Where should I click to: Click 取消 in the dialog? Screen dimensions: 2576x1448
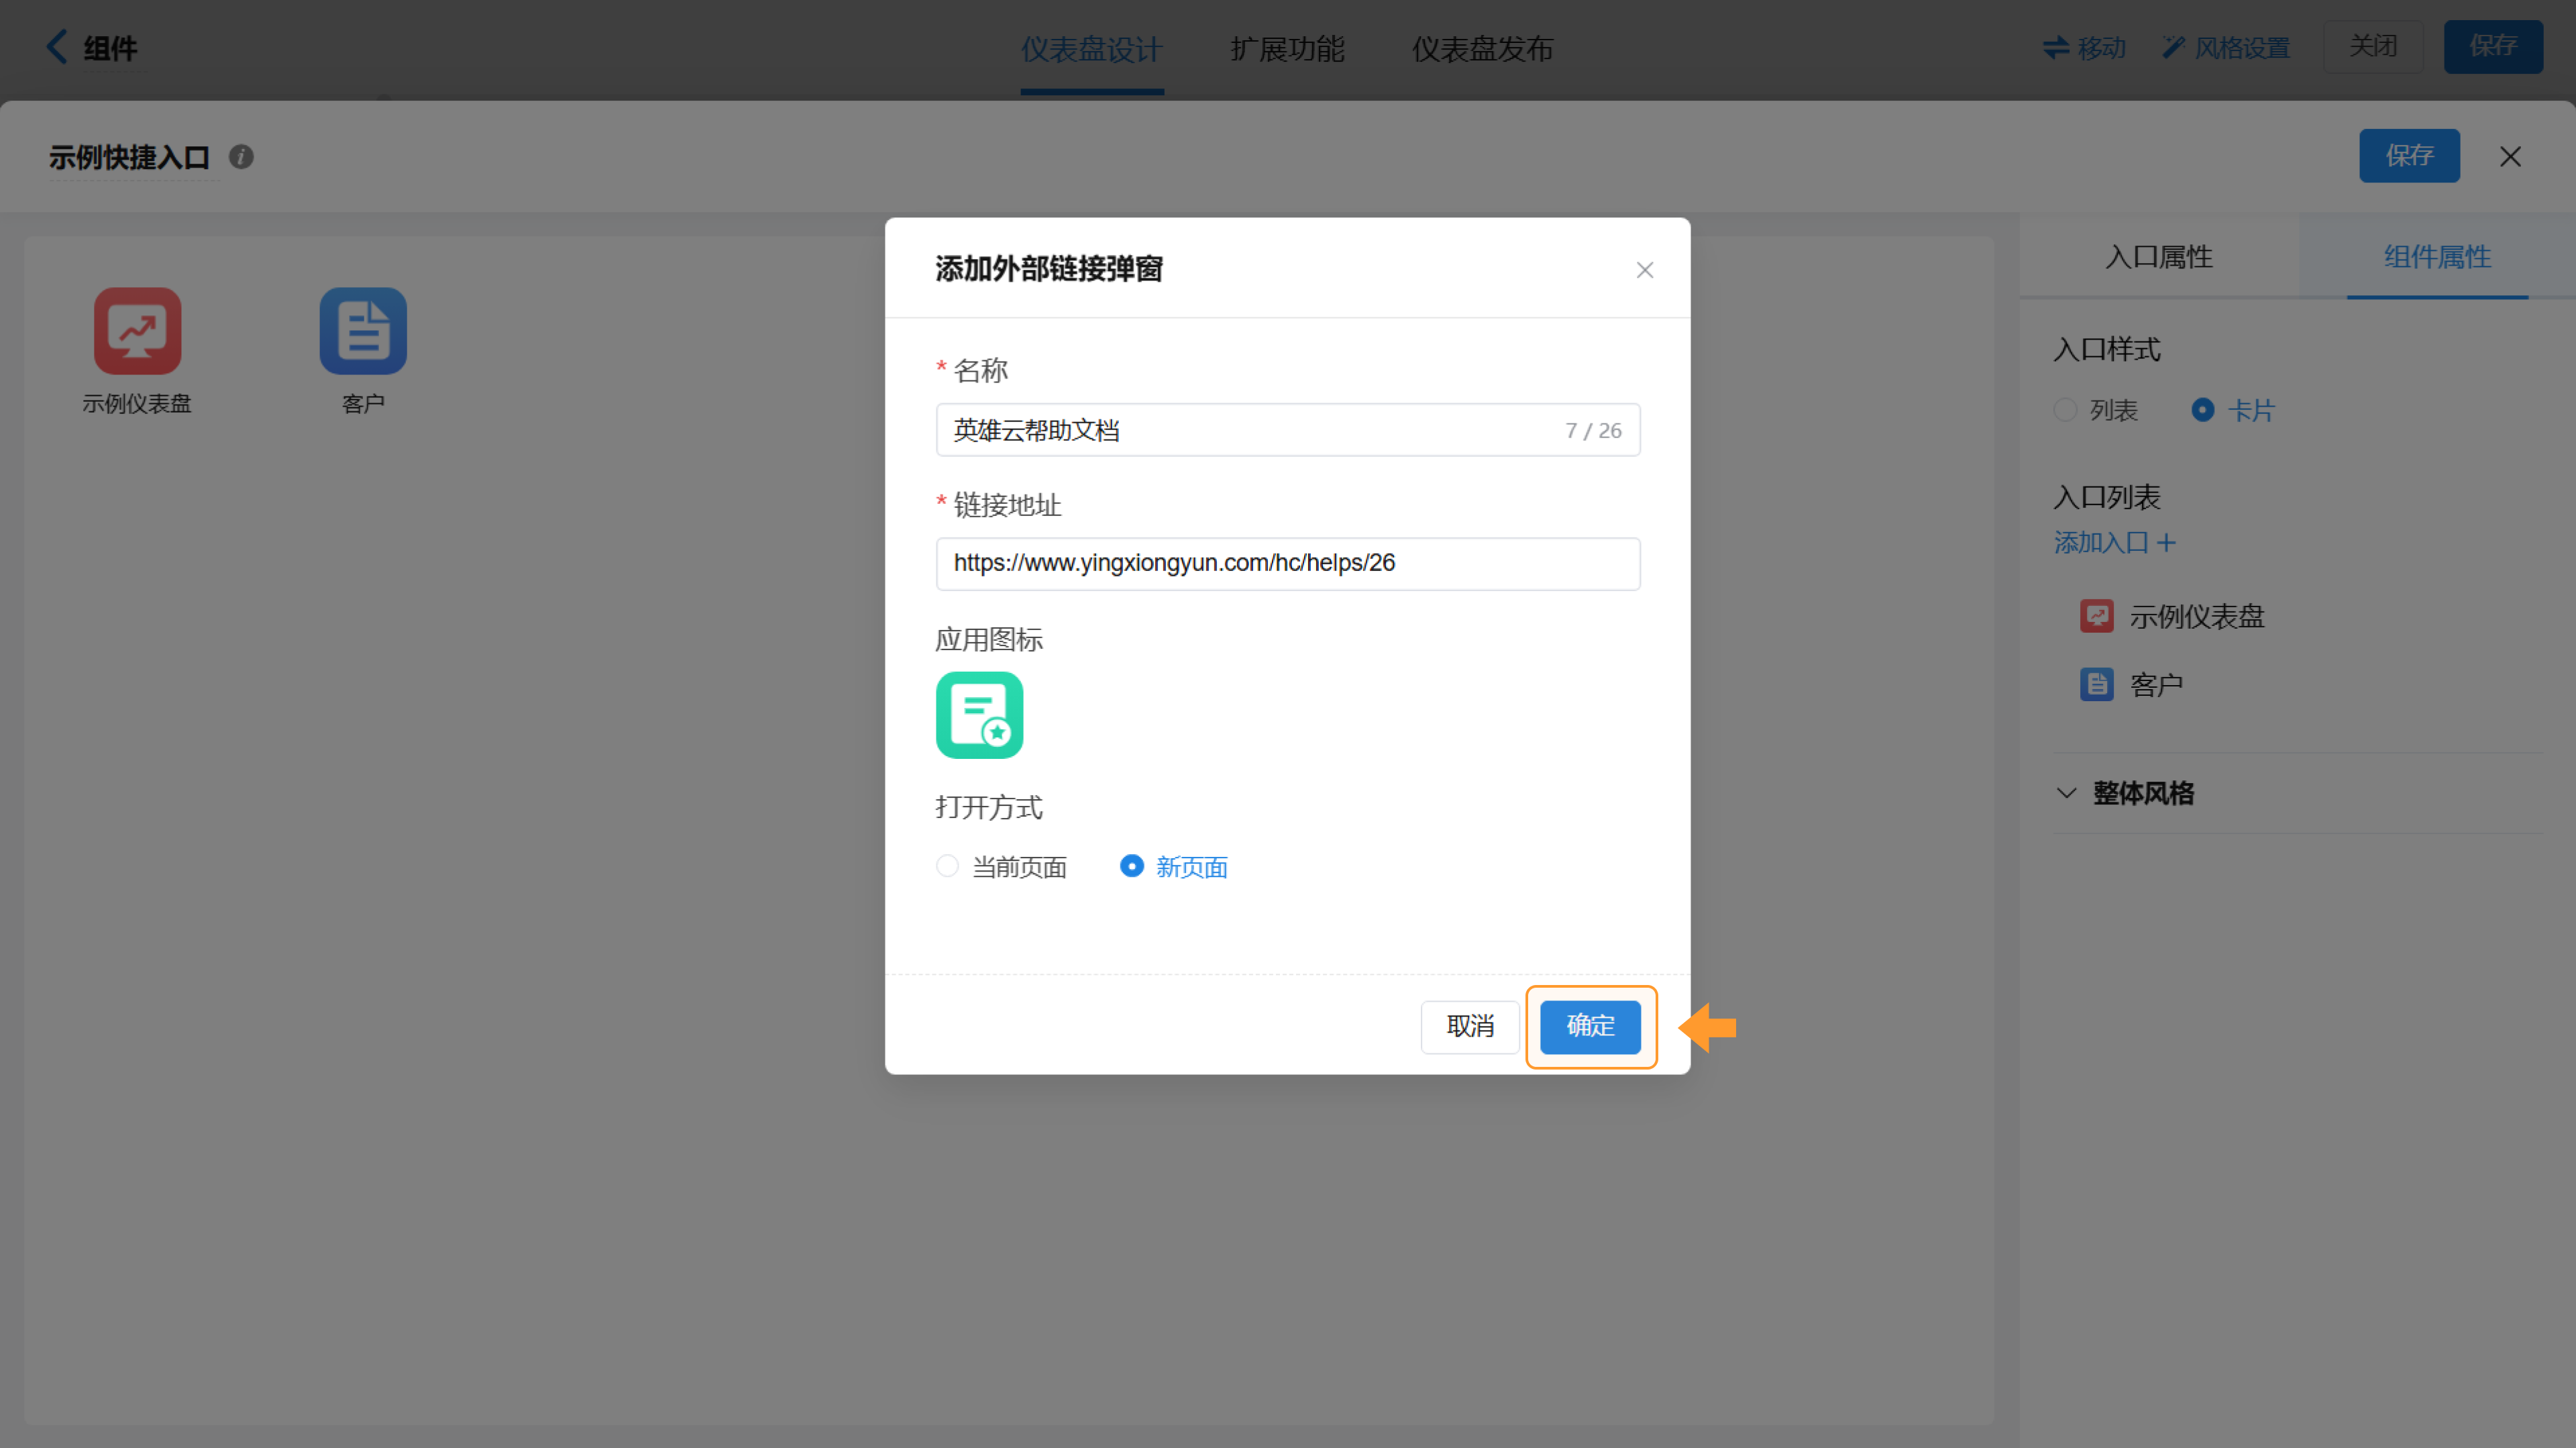tap(1470, 1027)
